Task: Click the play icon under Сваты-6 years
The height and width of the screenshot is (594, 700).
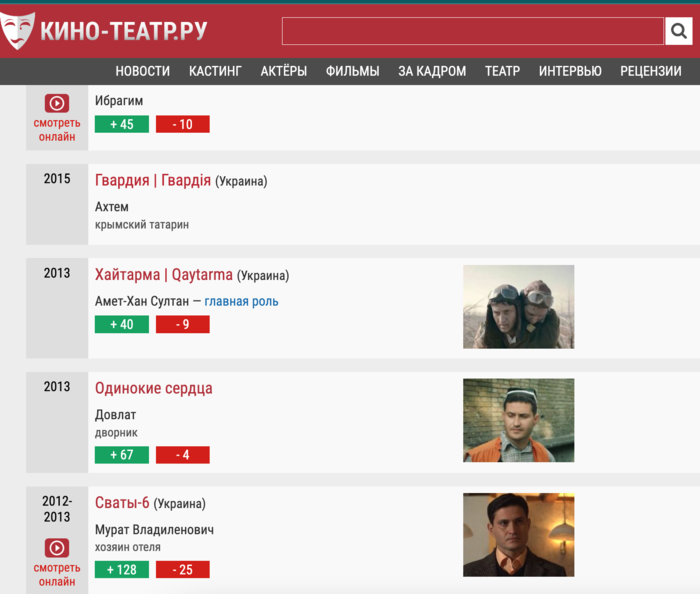Action: [57, 548]
